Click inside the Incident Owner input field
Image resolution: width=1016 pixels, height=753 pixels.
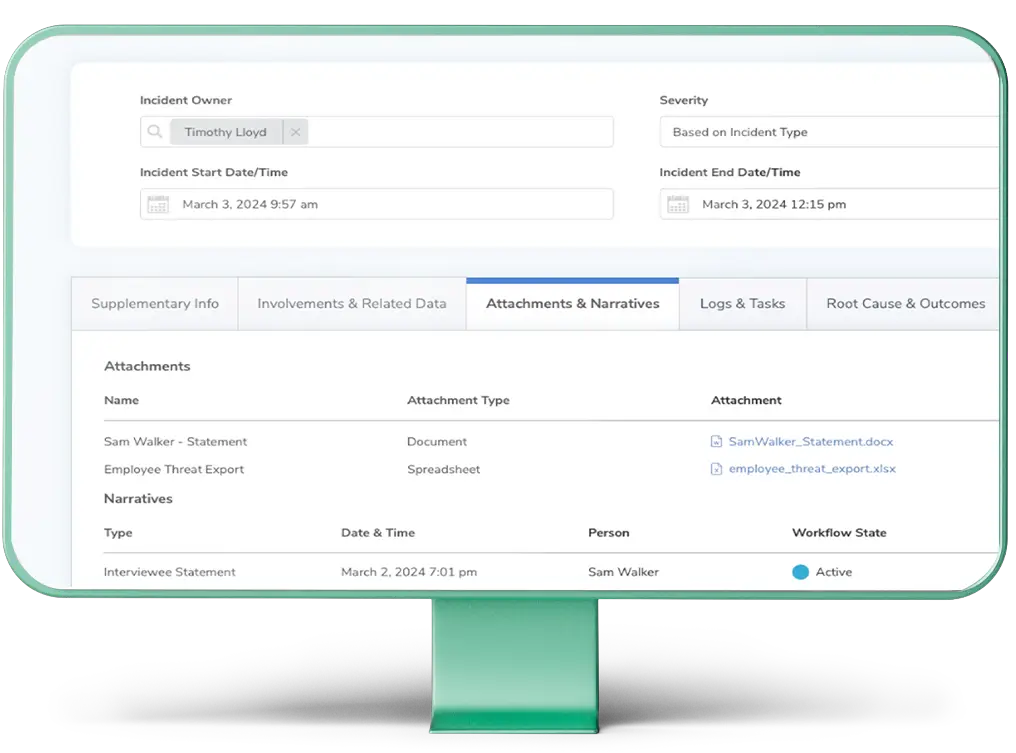376,132
